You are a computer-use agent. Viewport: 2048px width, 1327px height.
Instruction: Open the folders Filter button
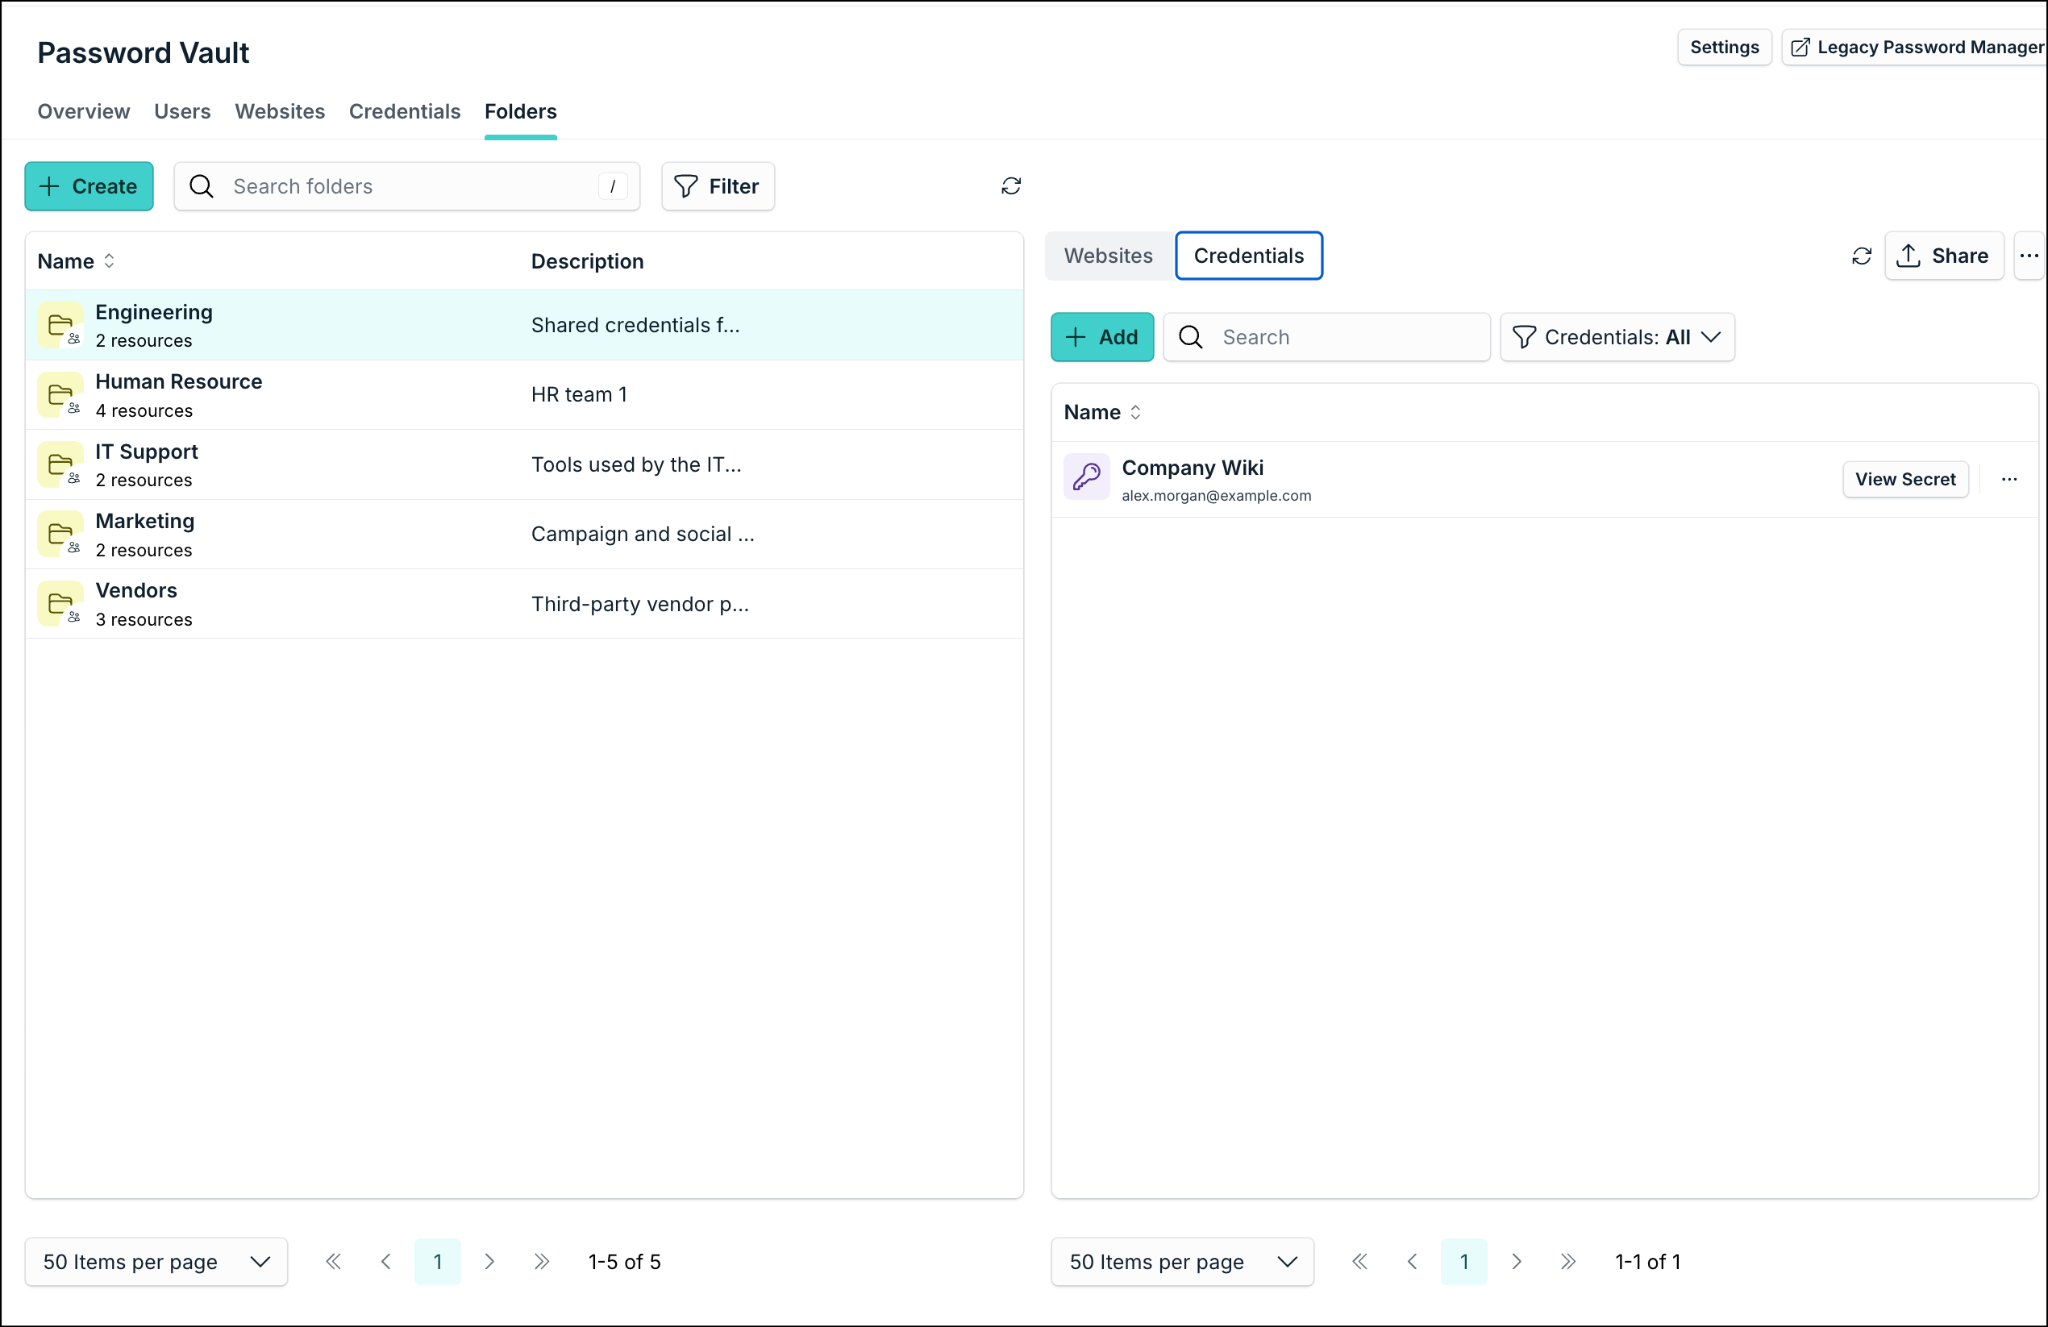tap(718, 186)
